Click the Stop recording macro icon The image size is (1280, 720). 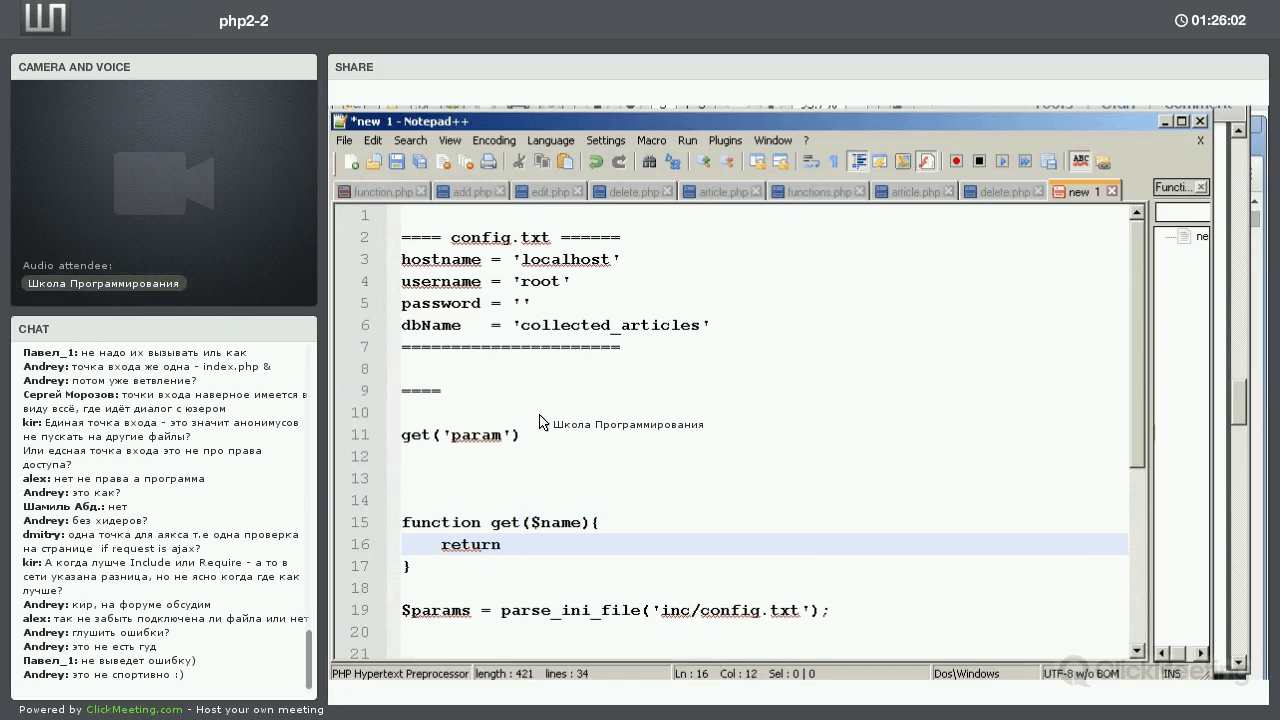(x=979, y=162)
